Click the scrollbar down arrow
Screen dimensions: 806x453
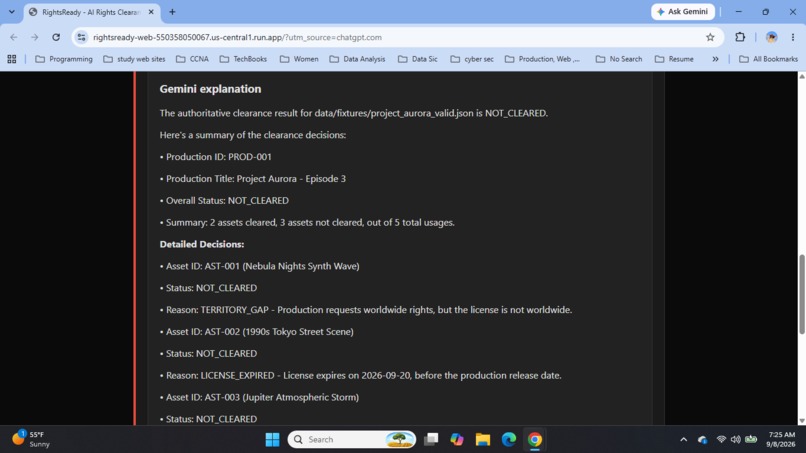click(801, 421)
